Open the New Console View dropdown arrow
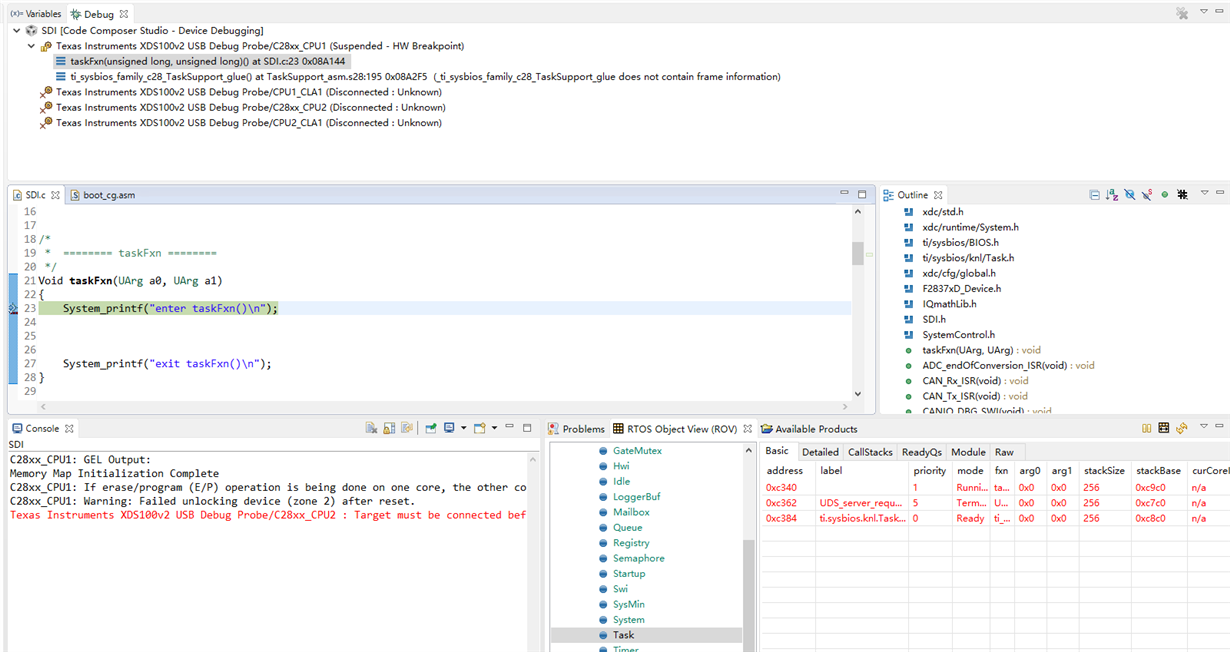 pyautogui.click(x=494, y=428)
